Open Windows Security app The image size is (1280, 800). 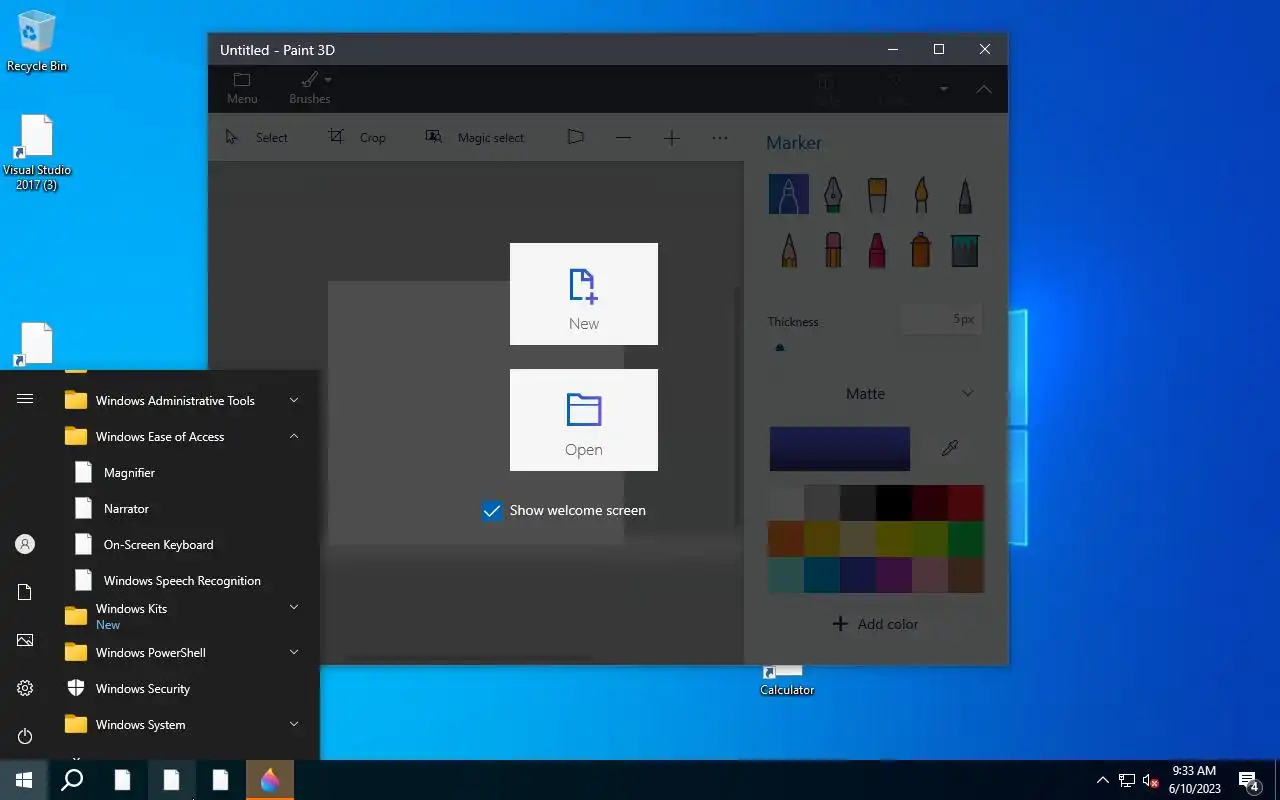point(182,688)
